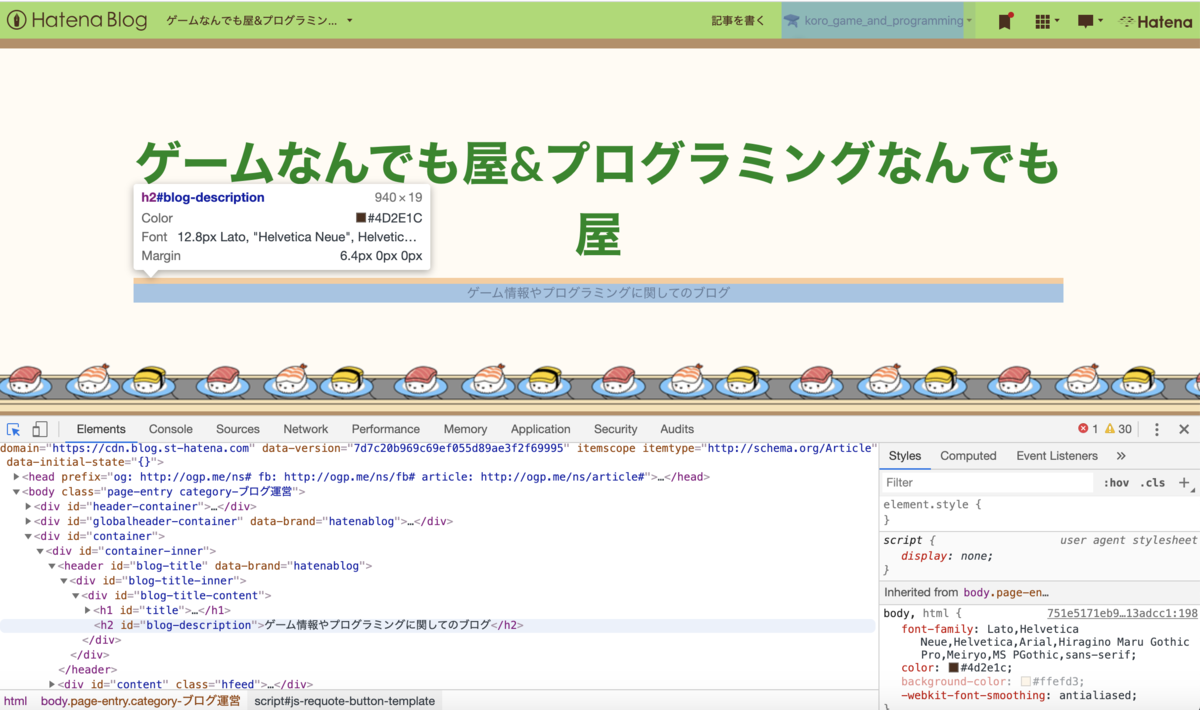Collapse the blog-title-inner div node
Image resolution: width=1200 pixels, height=710 pixels.
[x=64, y=581]
